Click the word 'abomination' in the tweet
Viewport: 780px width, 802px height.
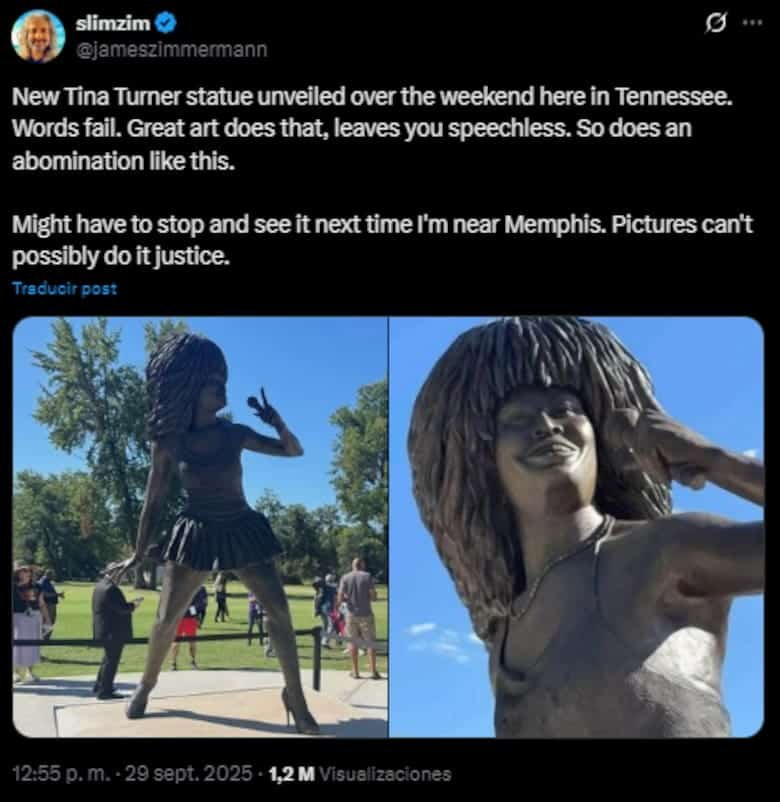[x=78, y=161]
